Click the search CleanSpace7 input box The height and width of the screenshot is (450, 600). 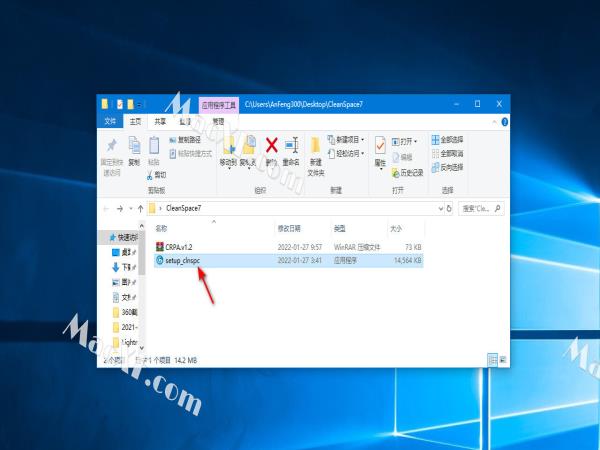(x=481, y=209)
